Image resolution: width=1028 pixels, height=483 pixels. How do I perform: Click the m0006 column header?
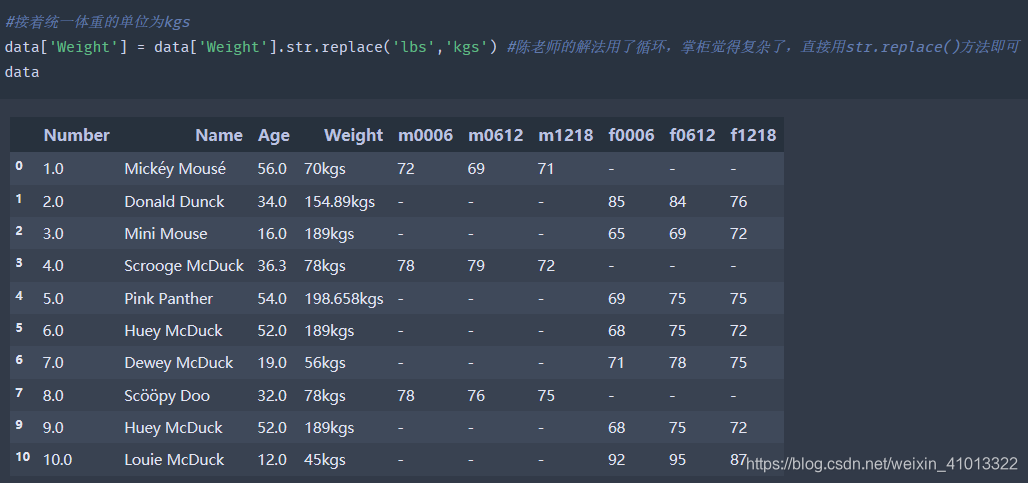[425, 135]
